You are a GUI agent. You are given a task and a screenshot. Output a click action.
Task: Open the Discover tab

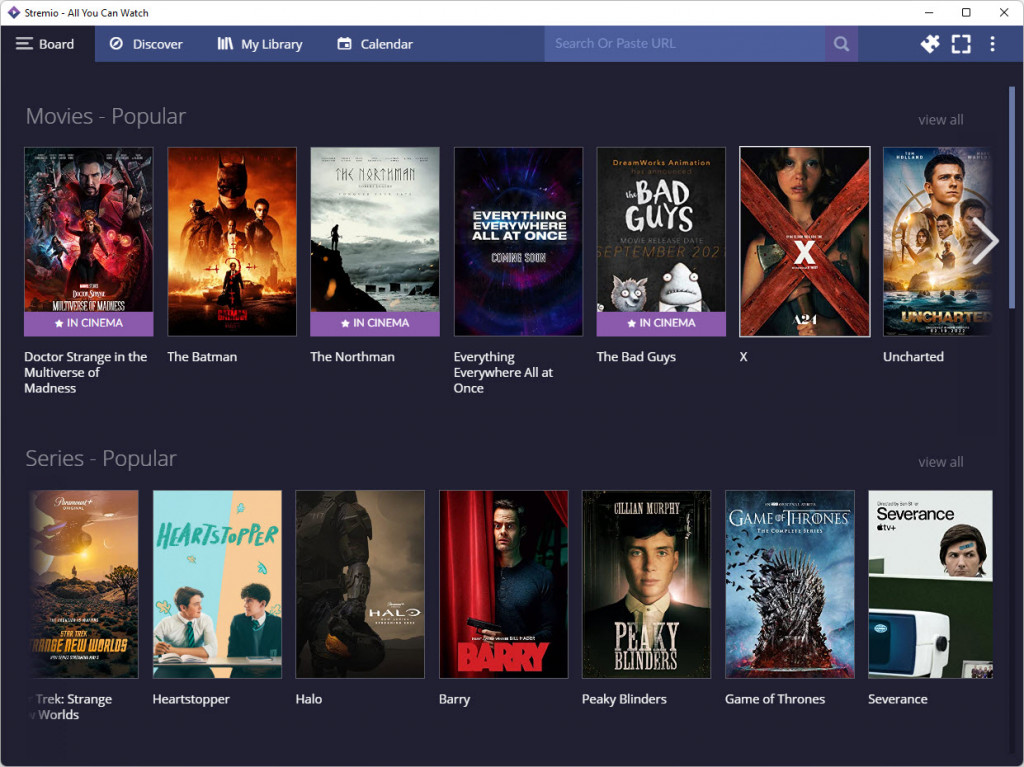(146, 44)
